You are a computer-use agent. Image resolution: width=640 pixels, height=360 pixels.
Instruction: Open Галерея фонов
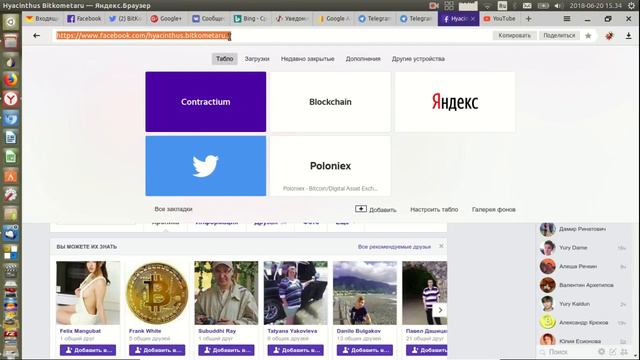[493, 209]
